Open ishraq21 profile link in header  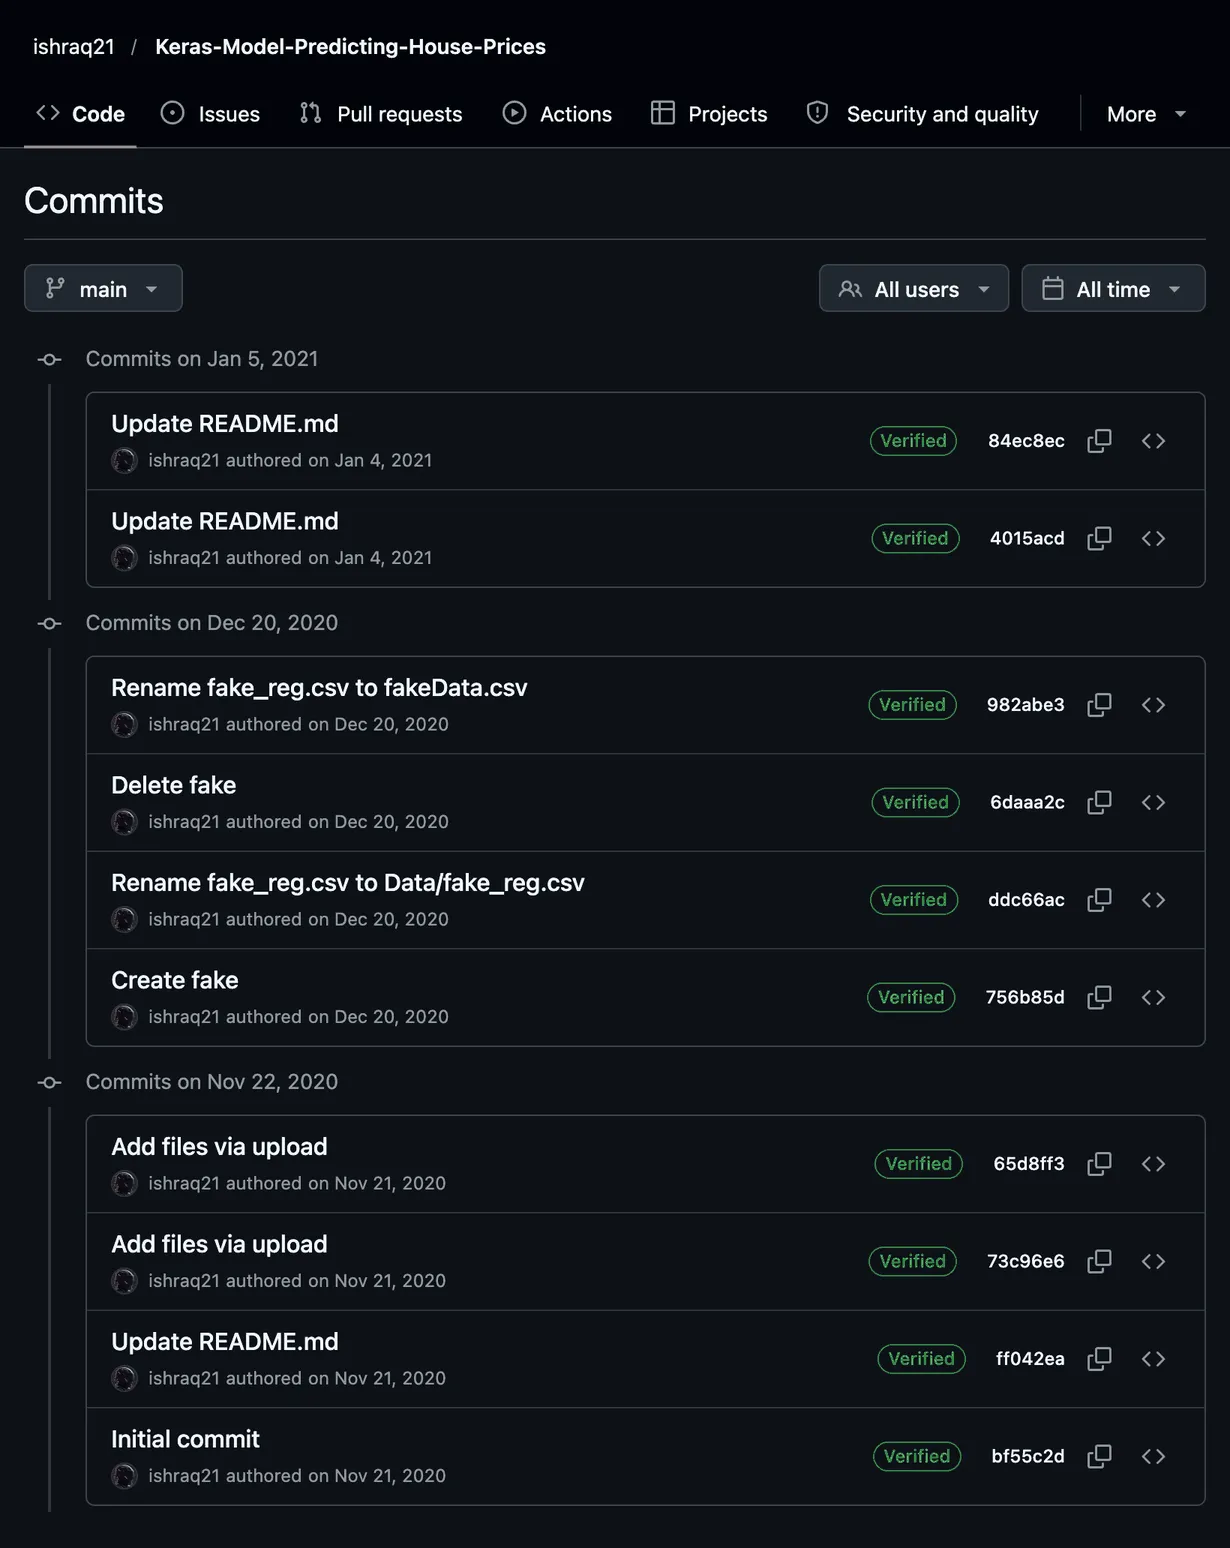tap(74, 47)
